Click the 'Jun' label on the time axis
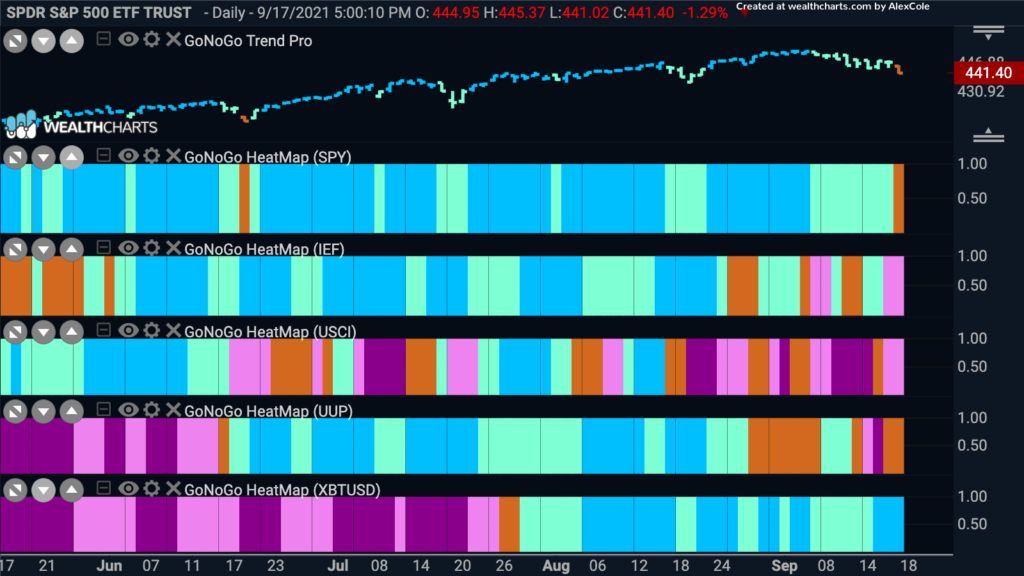Image resolution: width=1024 pixels, height=576 pixels. click(x=109, y=566)
